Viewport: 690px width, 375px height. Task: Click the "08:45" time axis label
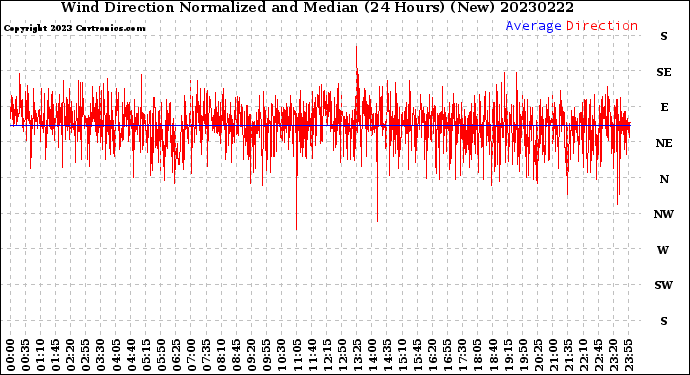pos(237,355)
